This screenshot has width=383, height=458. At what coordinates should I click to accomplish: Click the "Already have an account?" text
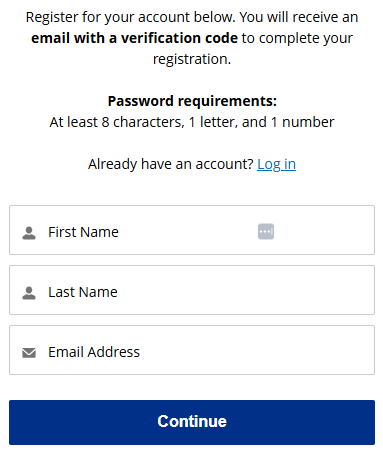point(171,164)
